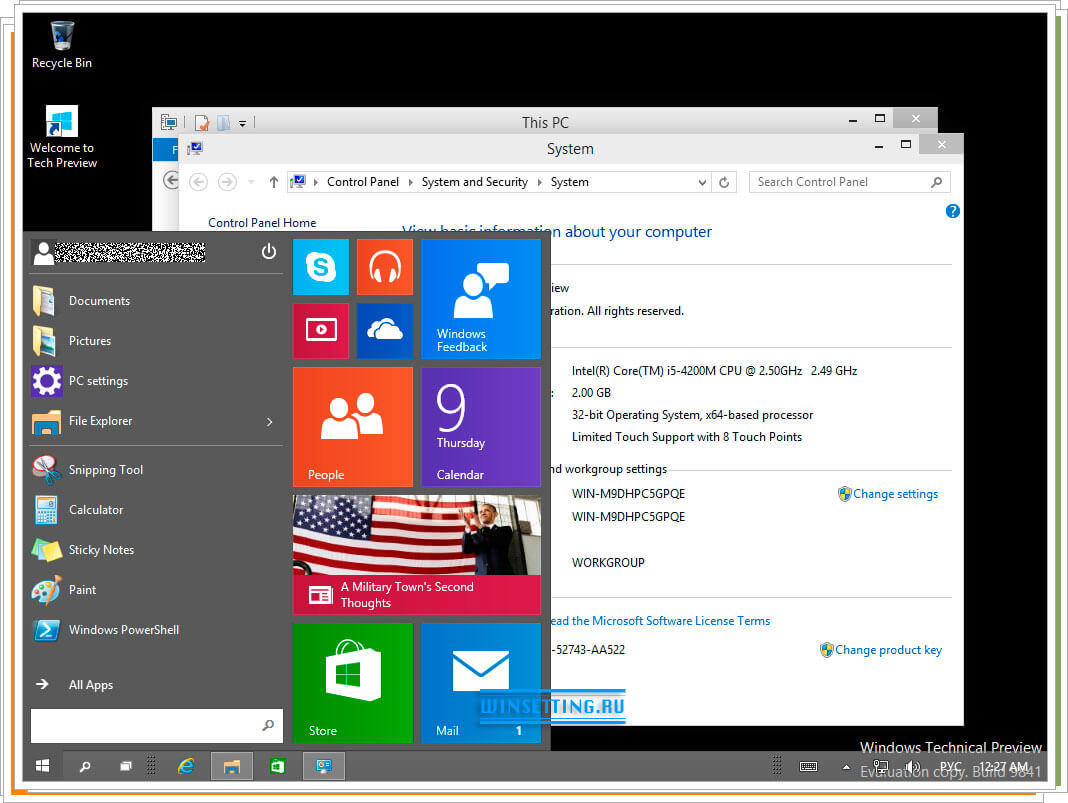Screen dimensions: 1068x803
Task: Click the Change product key link
Action: click(x=888, y=650)
